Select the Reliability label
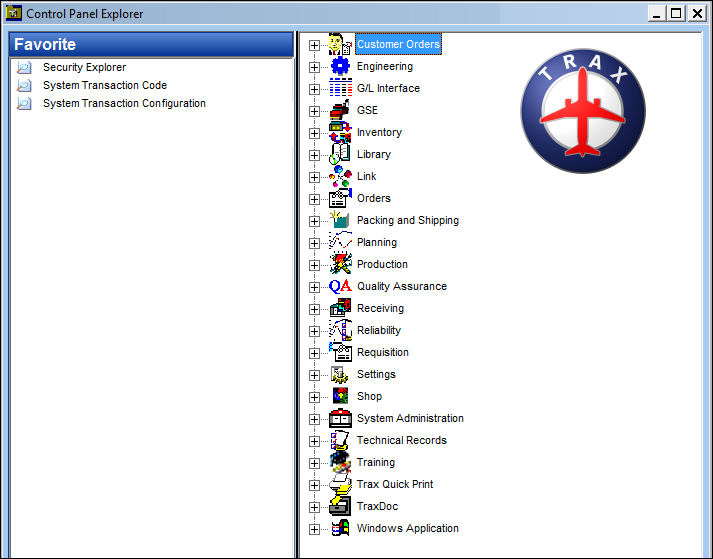 [379, 330]
